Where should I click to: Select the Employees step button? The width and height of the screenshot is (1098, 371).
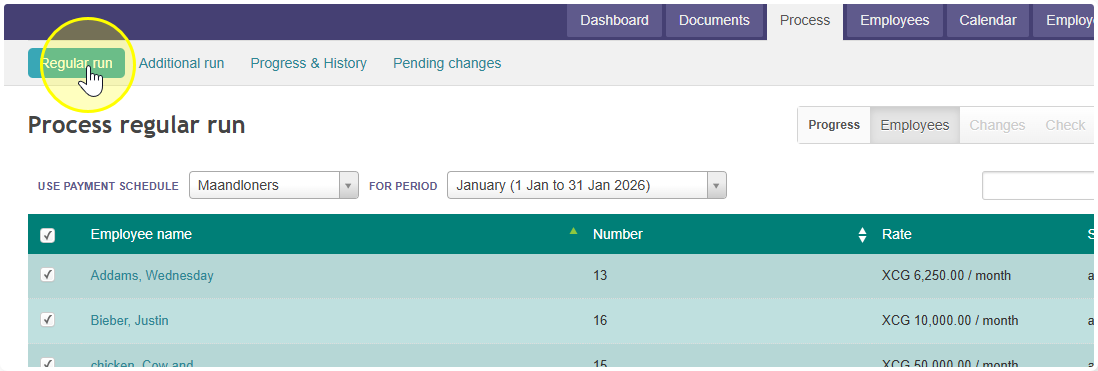point(915,125)
